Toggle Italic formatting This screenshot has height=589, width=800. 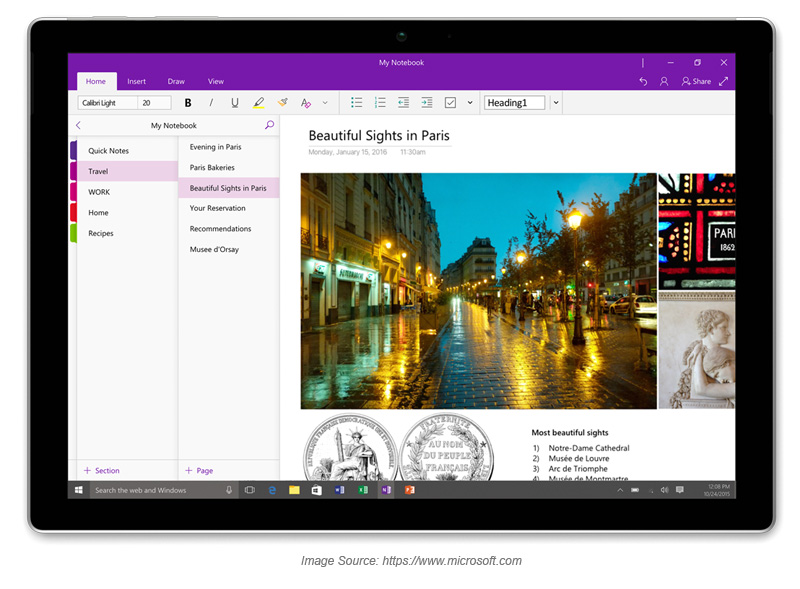coord(211,103)
